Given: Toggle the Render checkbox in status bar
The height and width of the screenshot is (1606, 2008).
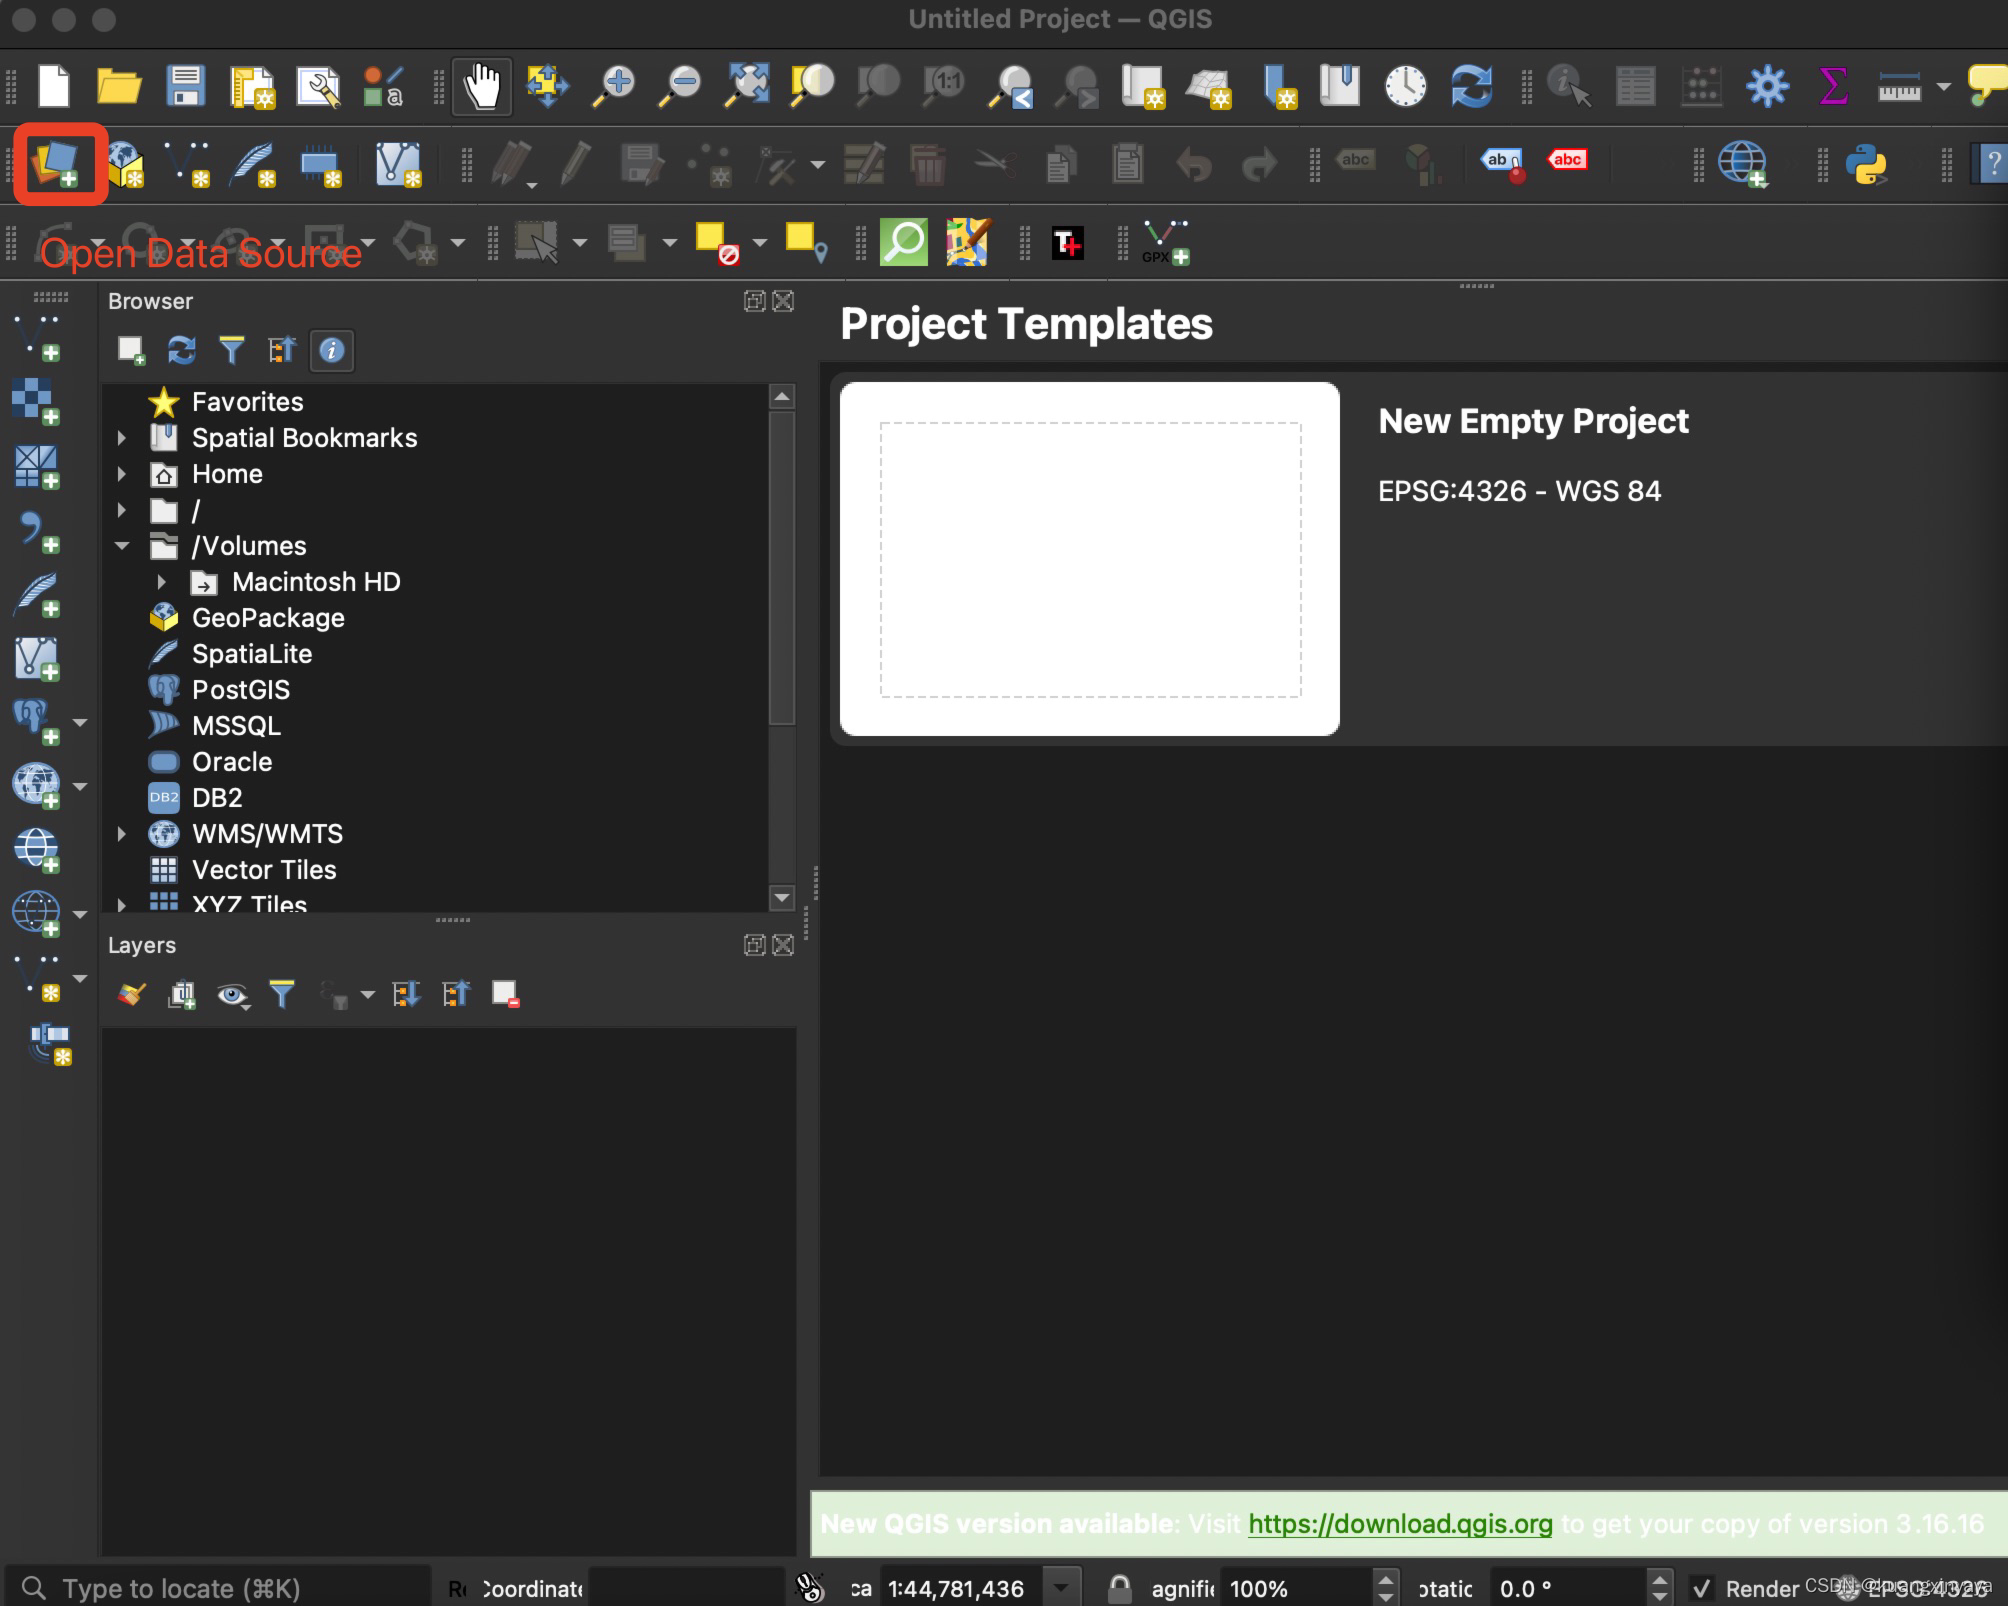Looking at the screenshot, I should tap(1701, 1588).
